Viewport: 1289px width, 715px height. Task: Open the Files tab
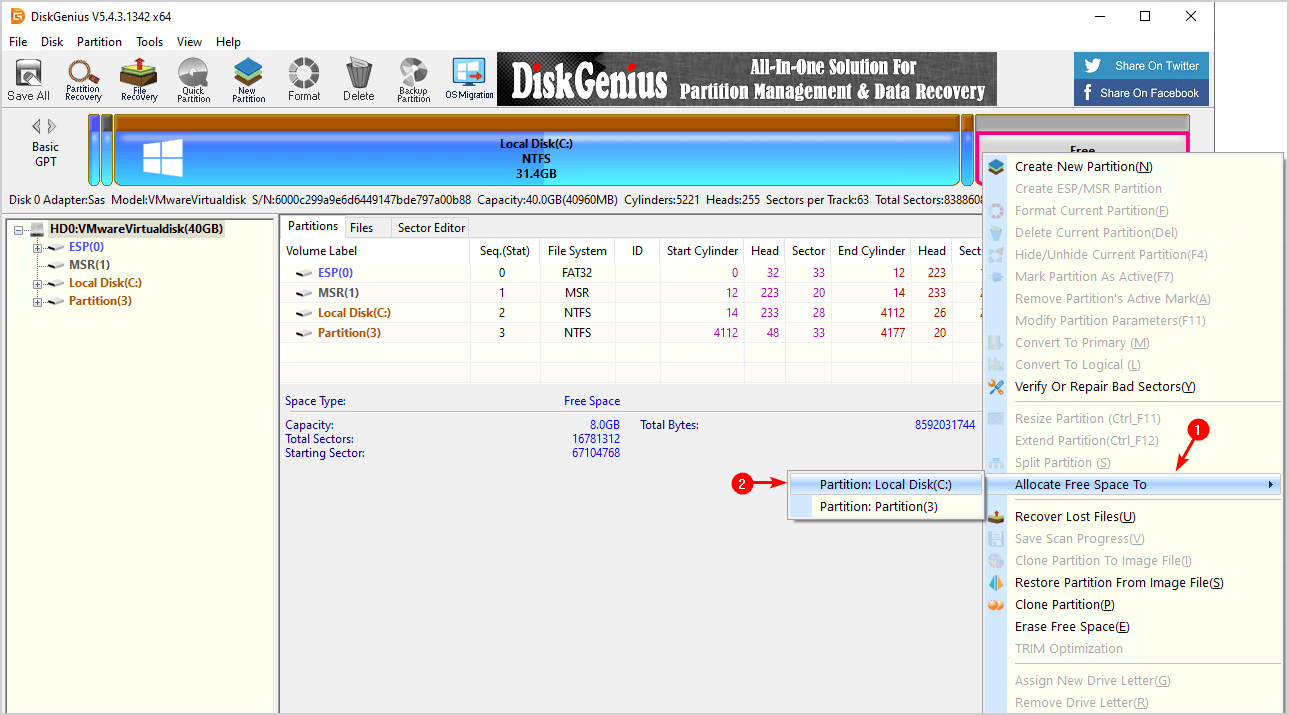pos(362,228)
